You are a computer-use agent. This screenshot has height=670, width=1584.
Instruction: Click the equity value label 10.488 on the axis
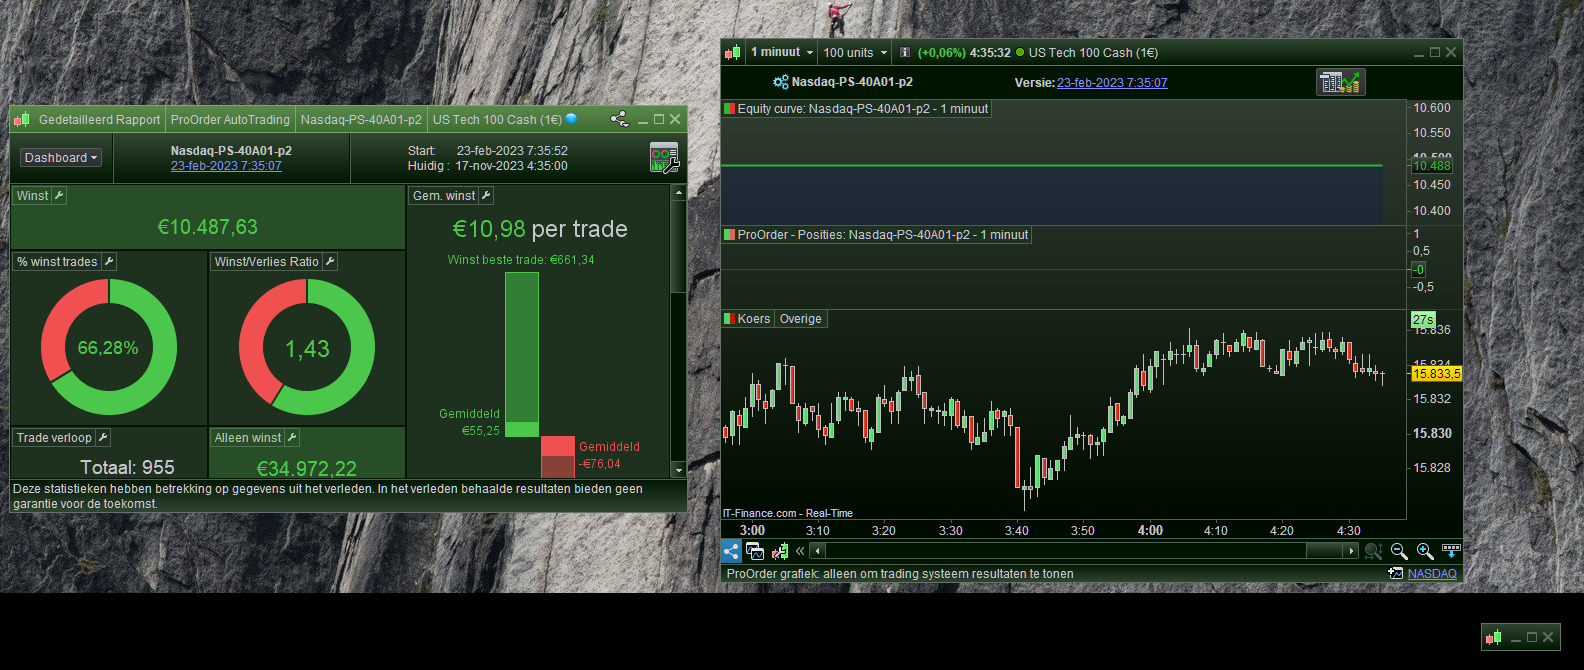click(1432, 166)
